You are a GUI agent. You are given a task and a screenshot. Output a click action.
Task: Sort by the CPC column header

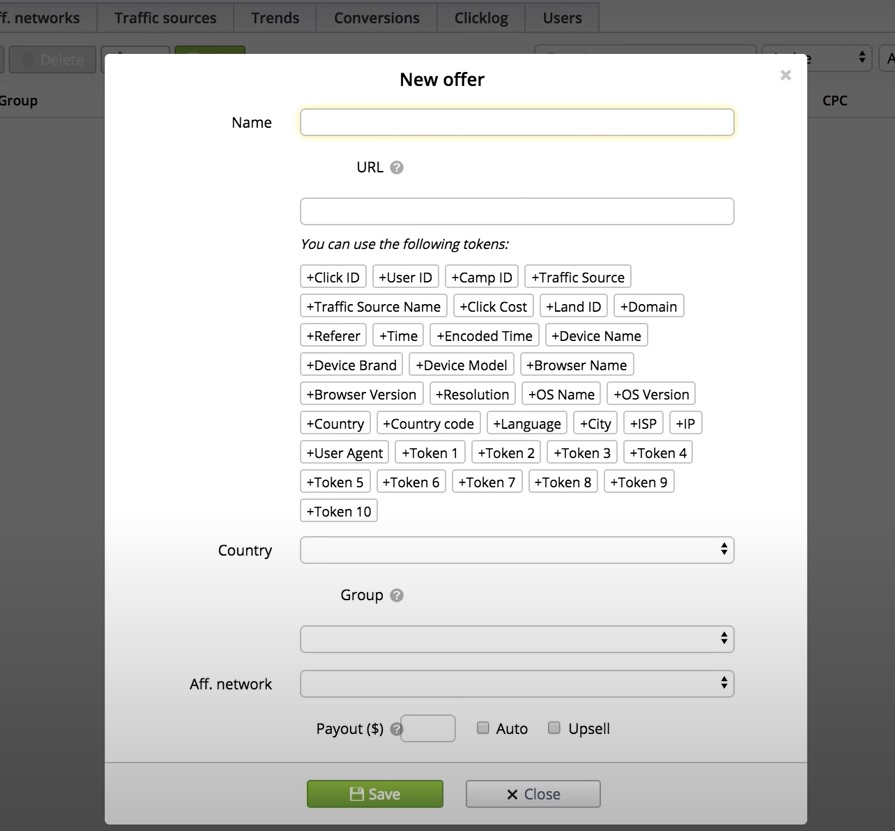coord(834,101)
